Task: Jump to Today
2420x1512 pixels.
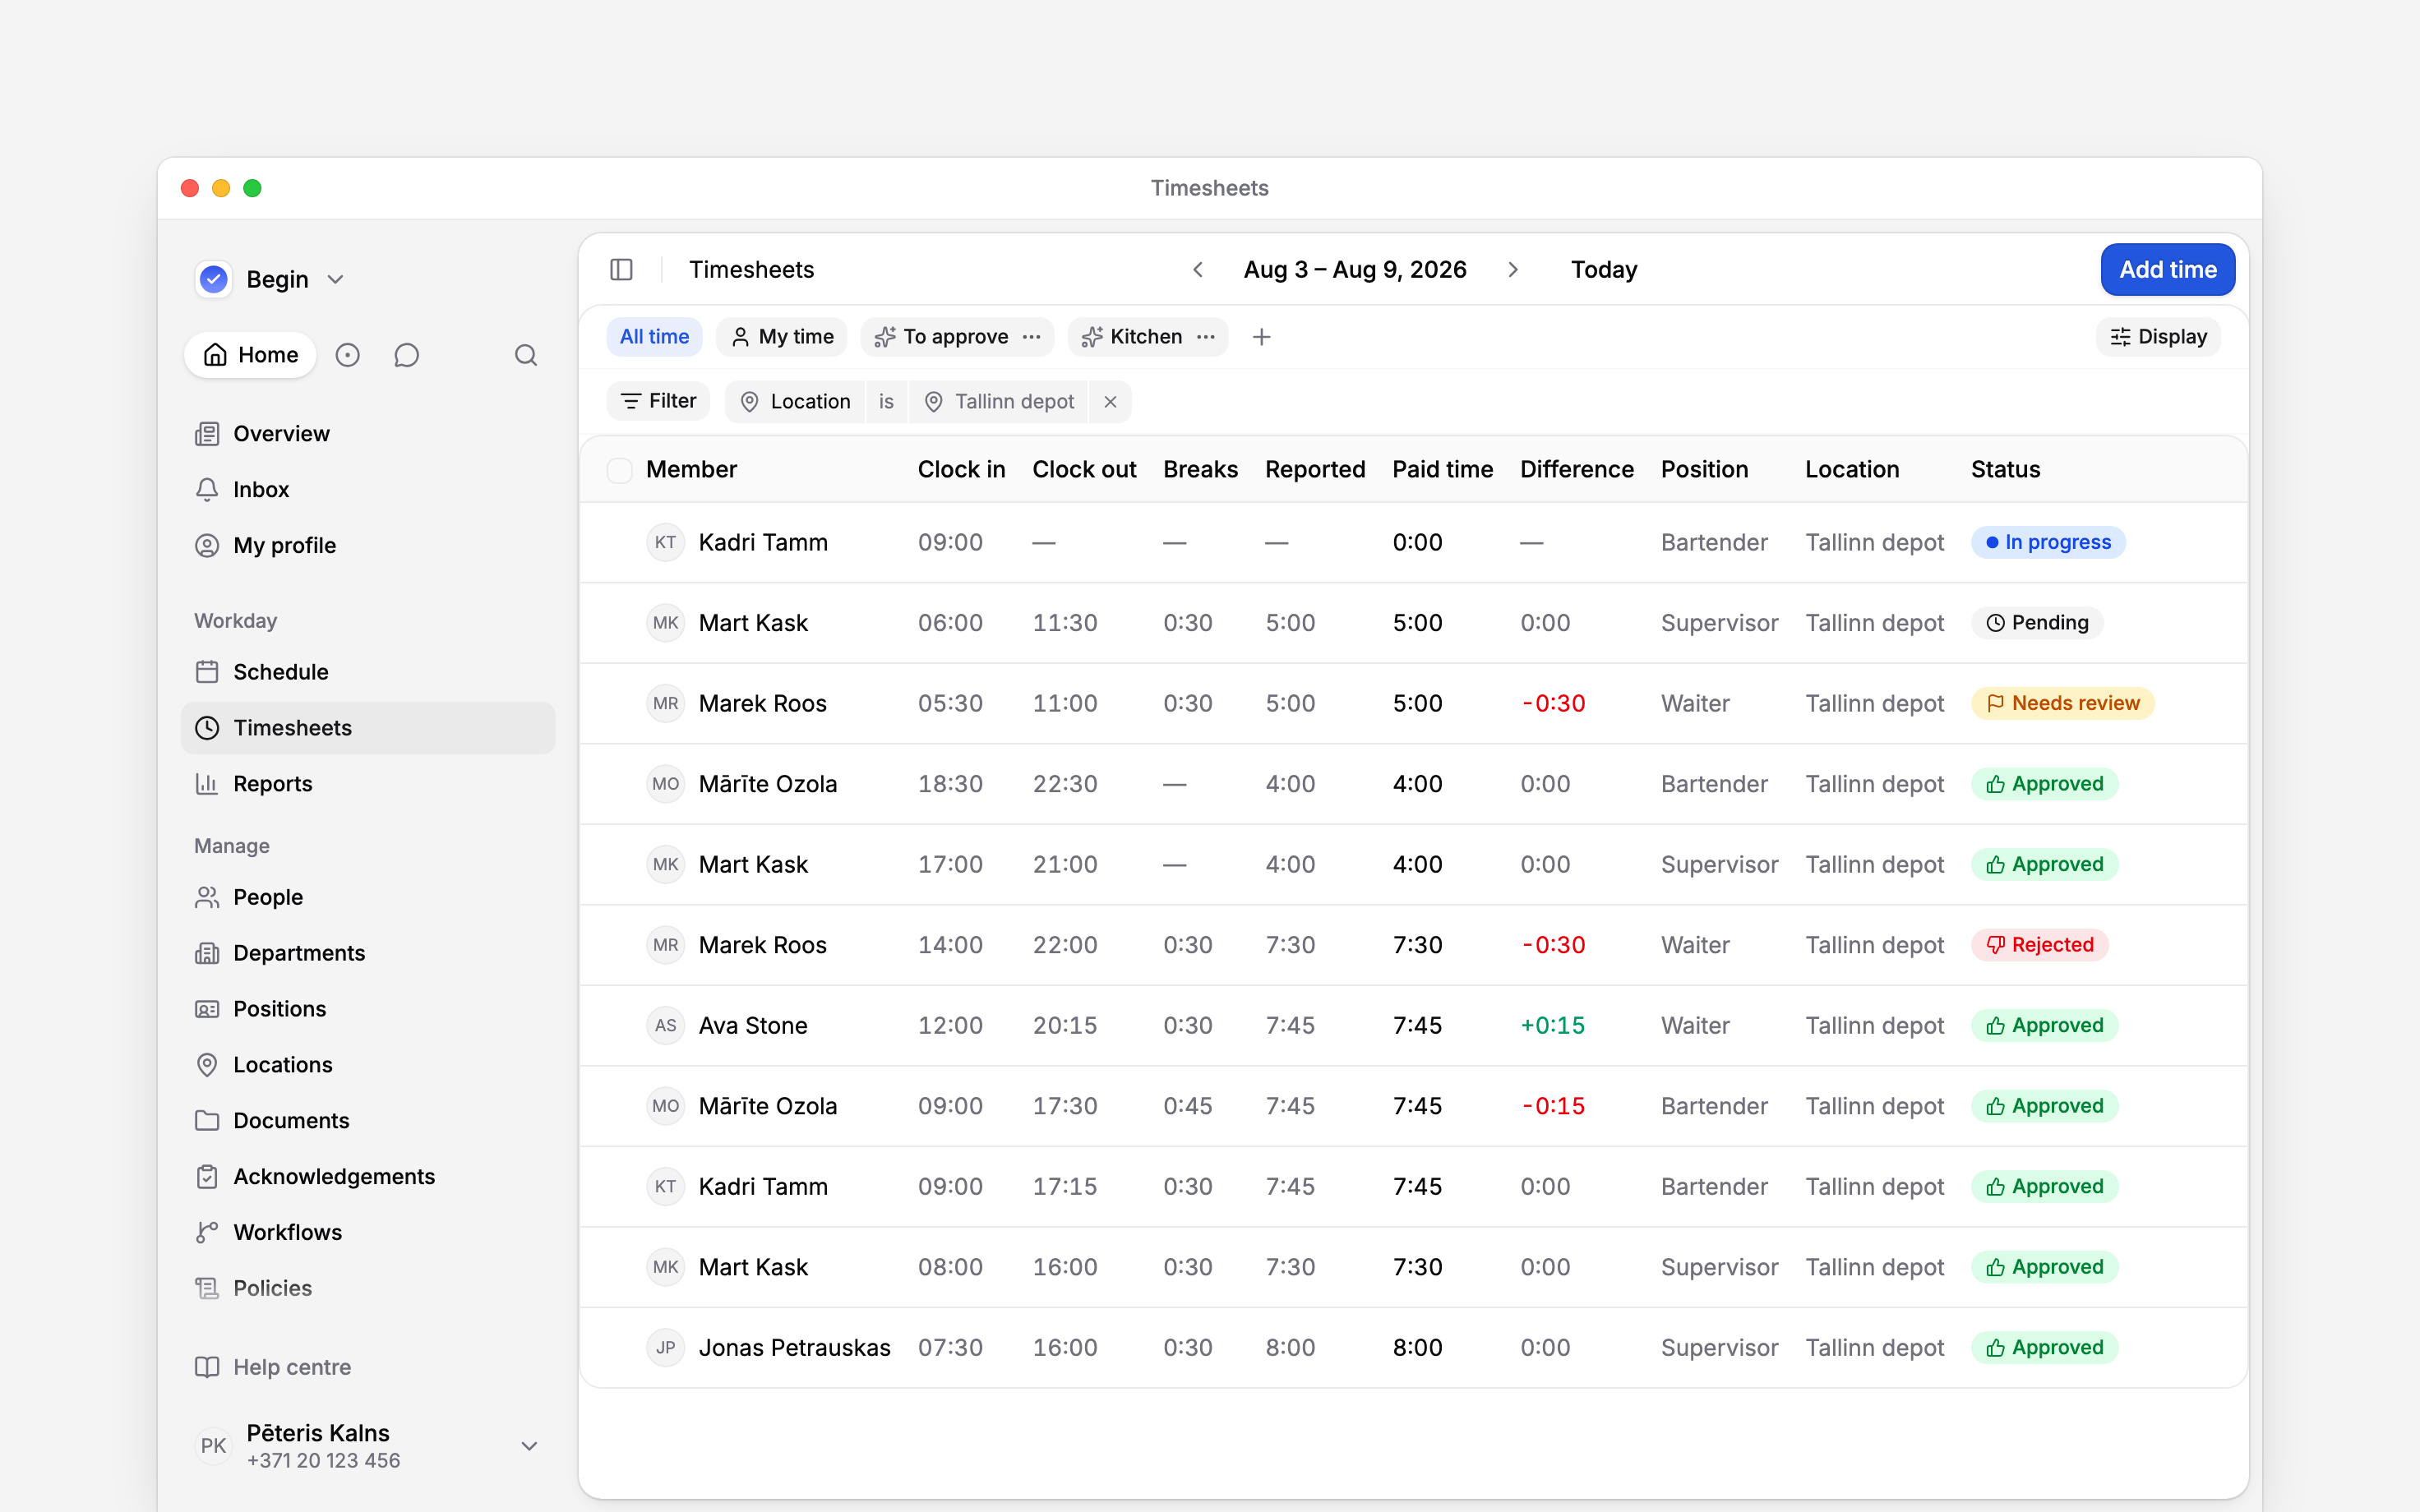Action: pyautogui.click(x=1603, y=269)
